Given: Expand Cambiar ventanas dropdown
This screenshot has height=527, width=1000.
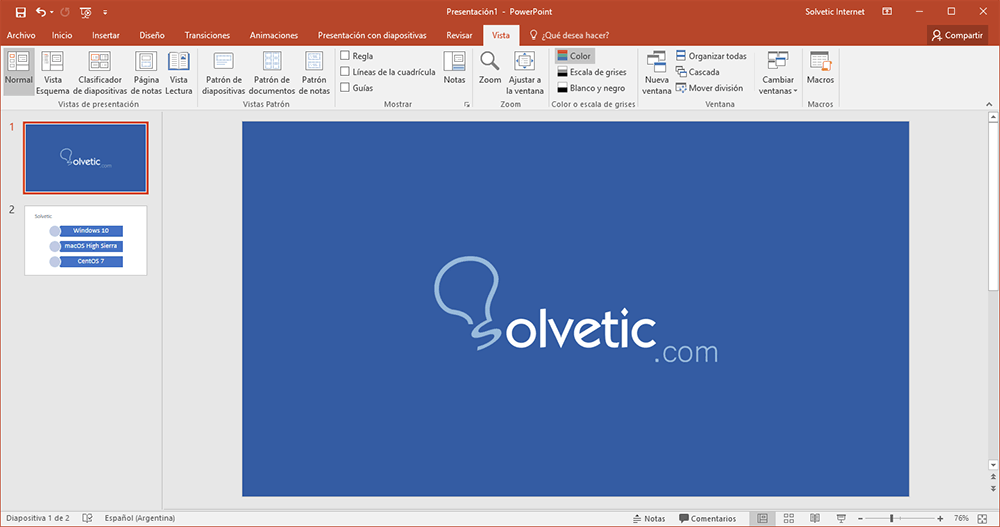Looking at the screenshot, I should pyautogui.click(x=778, y=71).
